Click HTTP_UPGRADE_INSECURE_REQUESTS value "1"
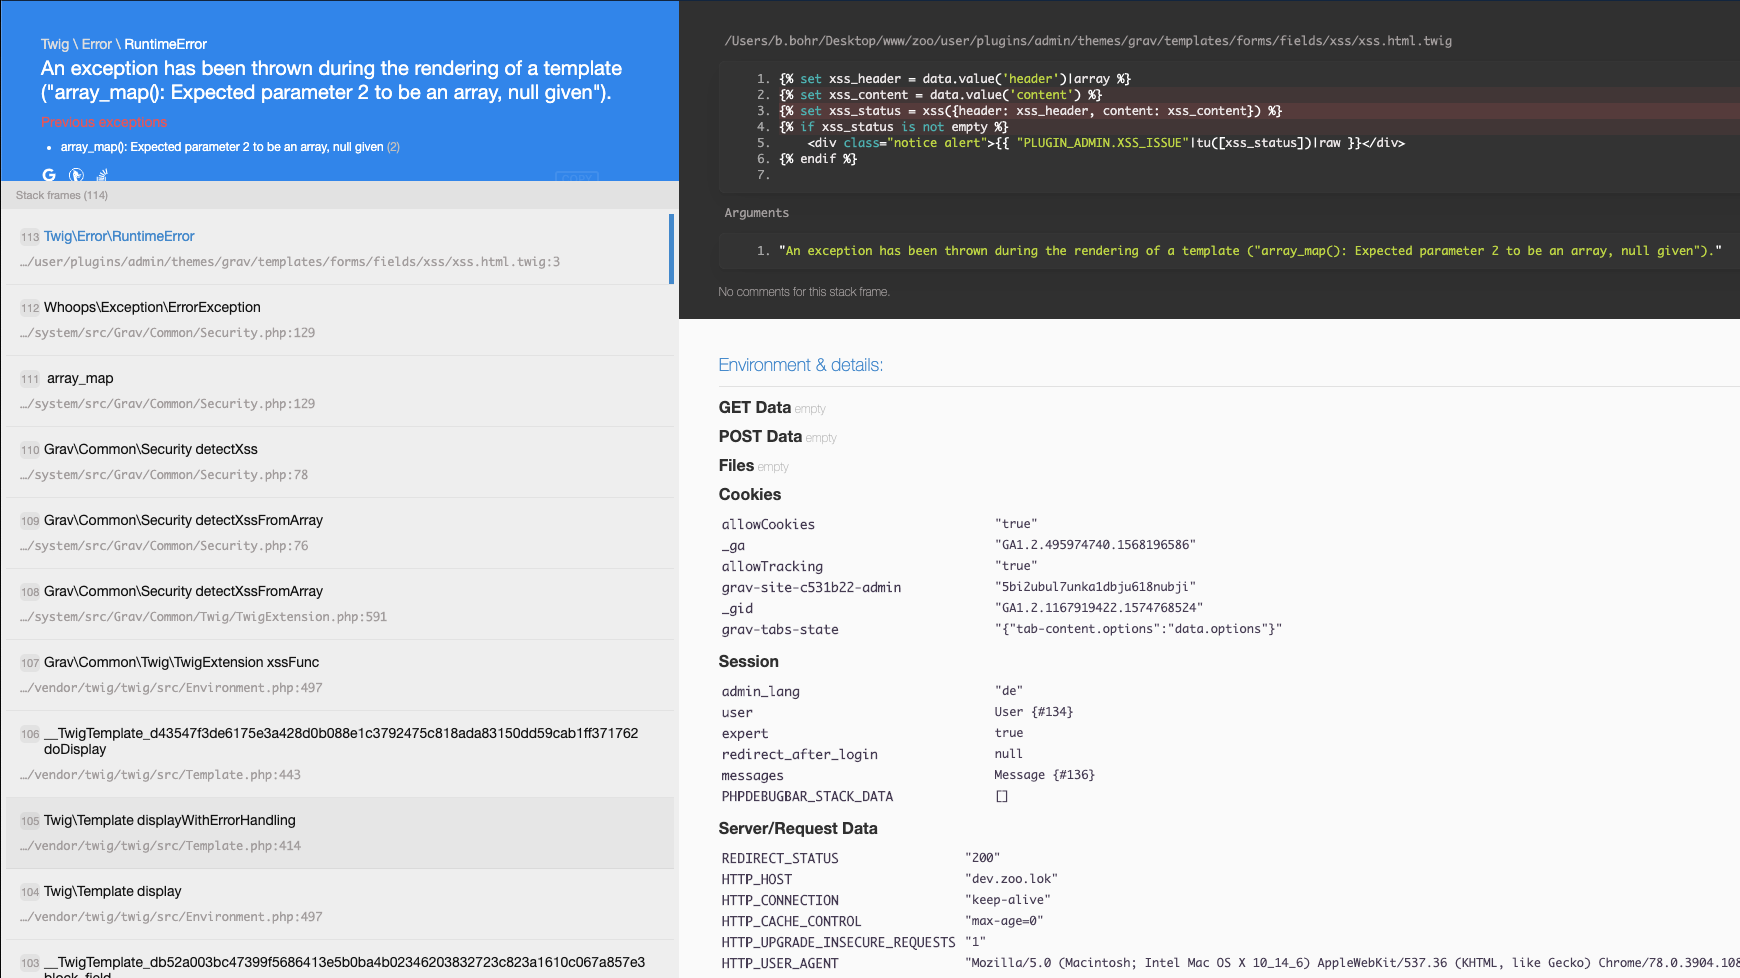 coord(975,942)
